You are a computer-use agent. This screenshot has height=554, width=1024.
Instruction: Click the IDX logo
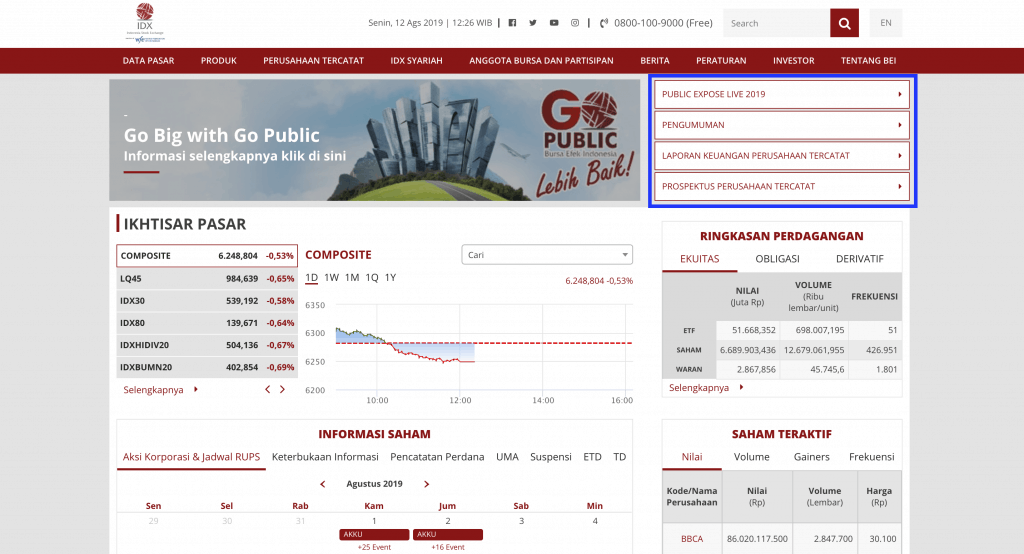click(x=145, y=23)
